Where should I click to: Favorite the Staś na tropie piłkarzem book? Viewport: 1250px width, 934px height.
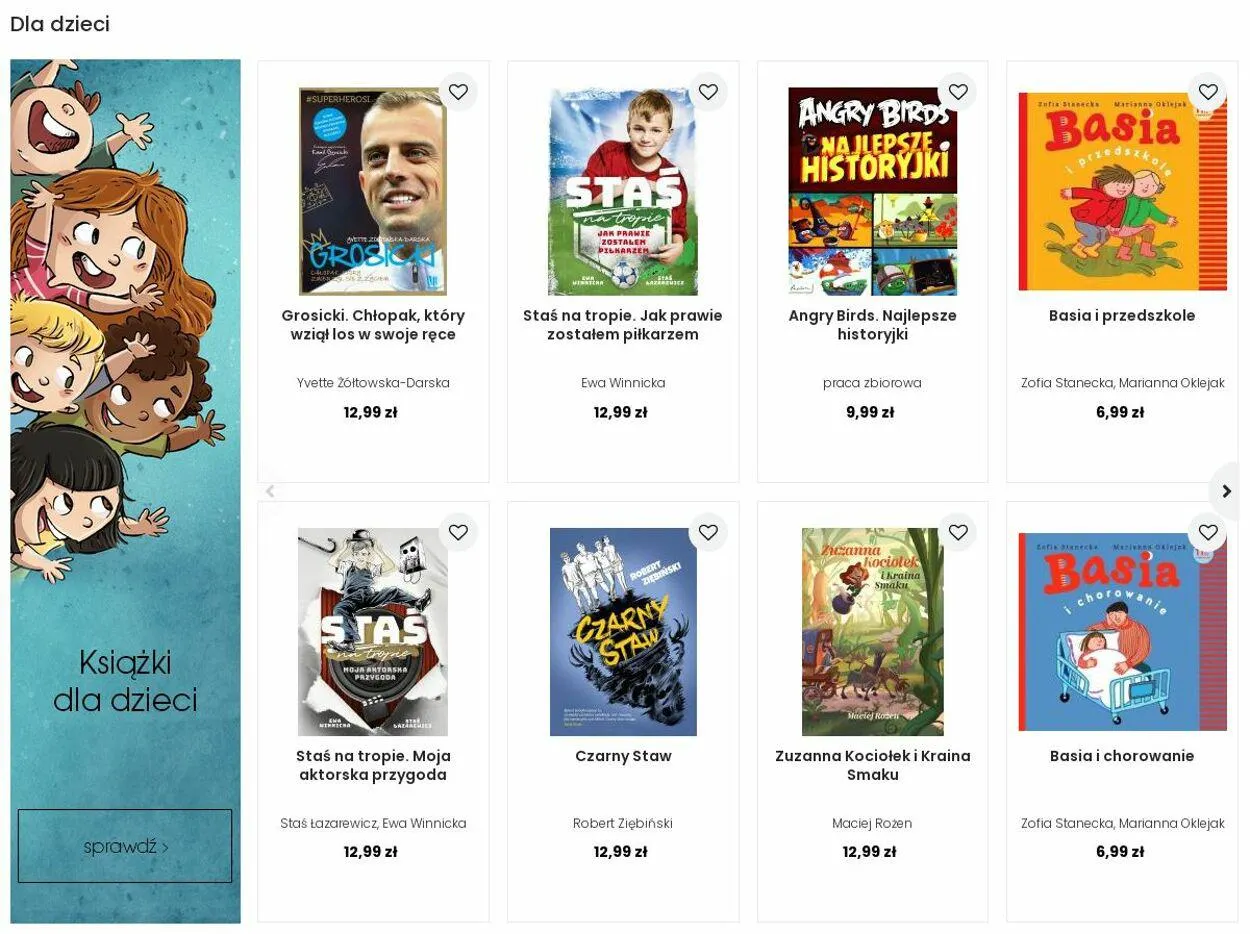pyautogui.click(x=708, y=92)
